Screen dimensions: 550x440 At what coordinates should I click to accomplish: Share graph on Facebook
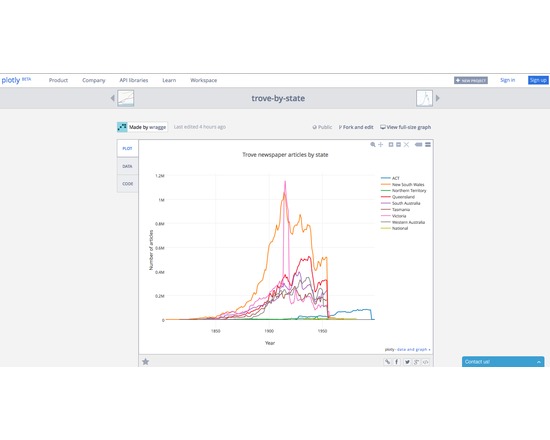pyautogui.click(x=397, y=362)
